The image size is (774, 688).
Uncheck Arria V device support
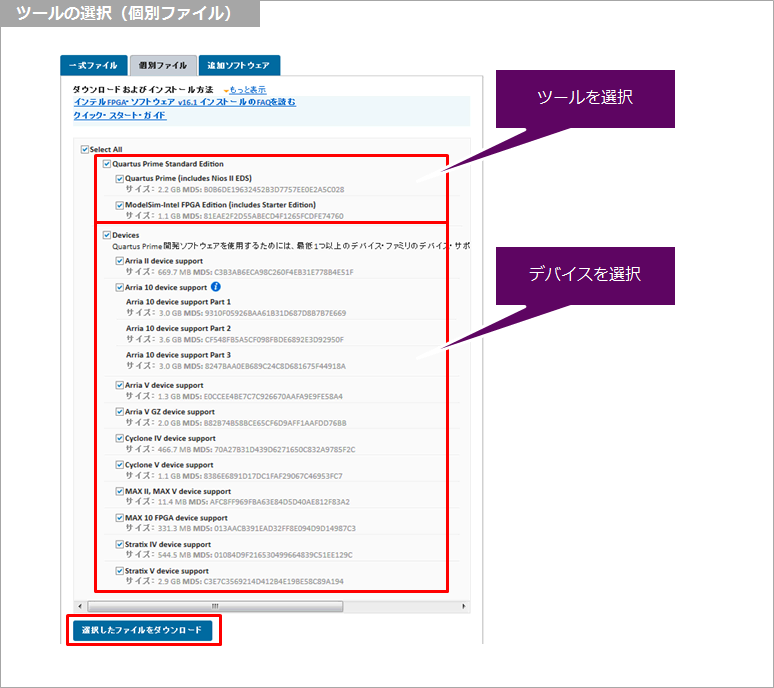(x=119, y=385)
